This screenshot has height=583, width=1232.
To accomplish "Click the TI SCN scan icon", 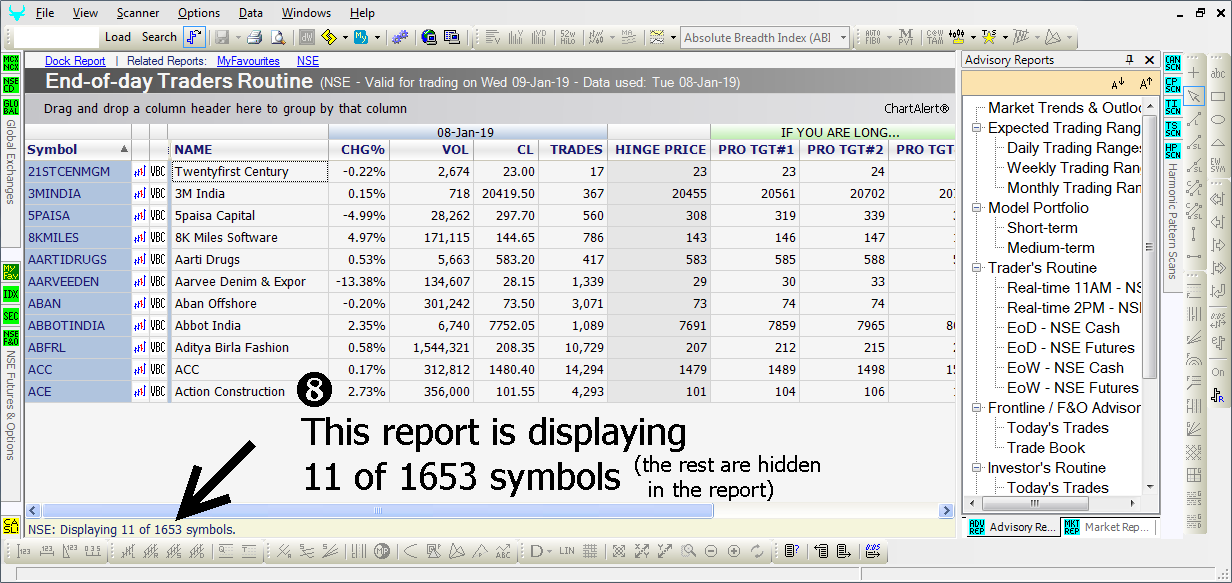I will [1173, 107].
